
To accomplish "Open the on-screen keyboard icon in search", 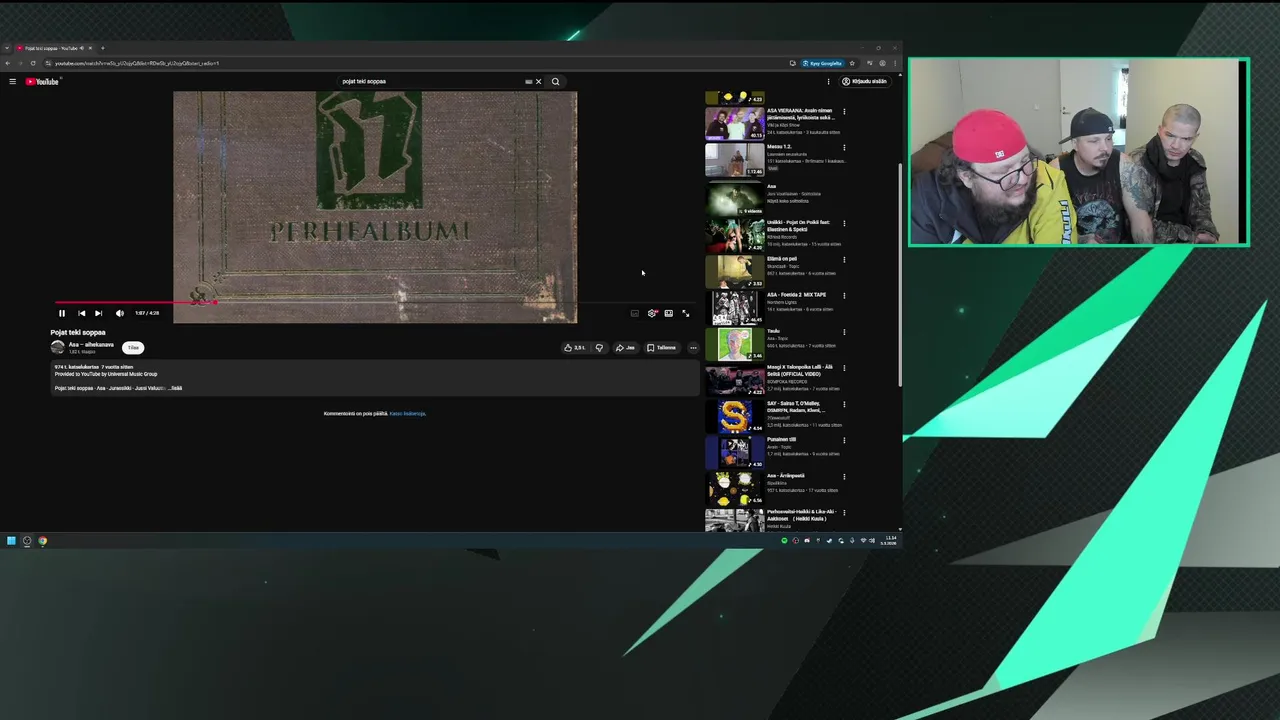I will pos(528,81).
